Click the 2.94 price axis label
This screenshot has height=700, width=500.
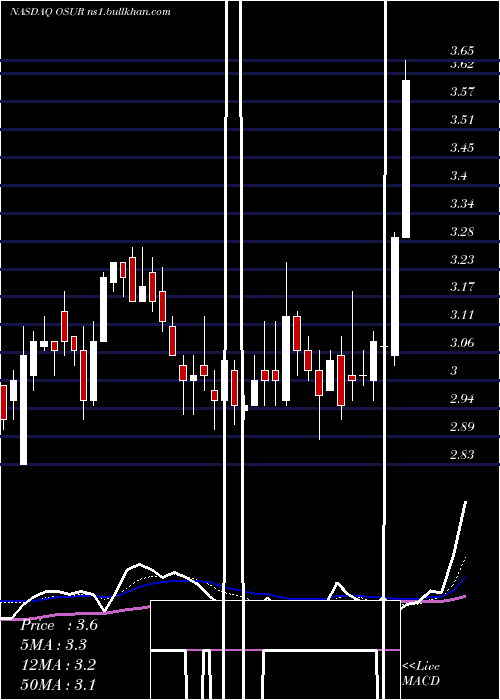point(462,398)
